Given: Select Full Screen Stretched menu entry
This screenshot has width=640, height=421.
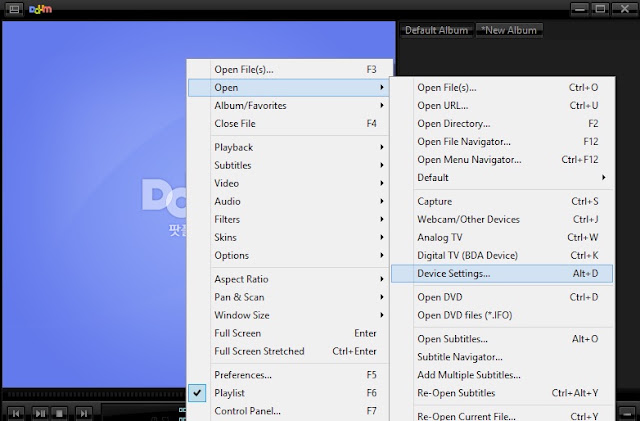Looking at the screenshot, I should coord(289,351).
